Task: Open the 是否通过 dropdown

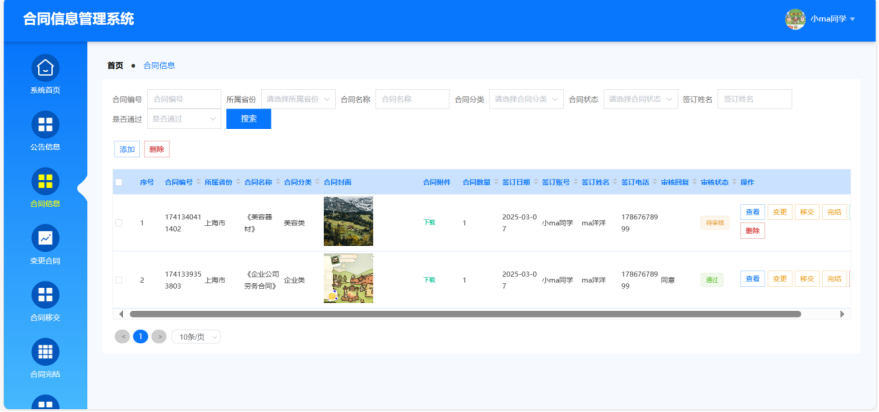Action: tap(184, 119)
